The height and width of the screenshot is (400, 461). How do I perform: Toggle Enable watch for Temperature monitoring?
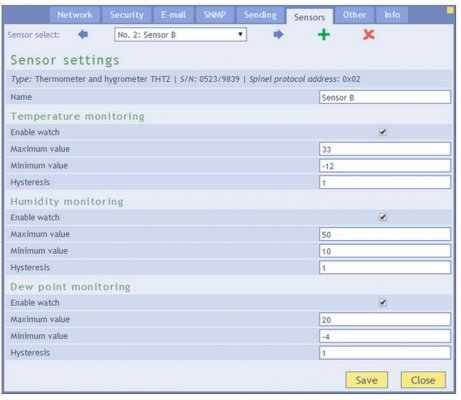point(383,132)
